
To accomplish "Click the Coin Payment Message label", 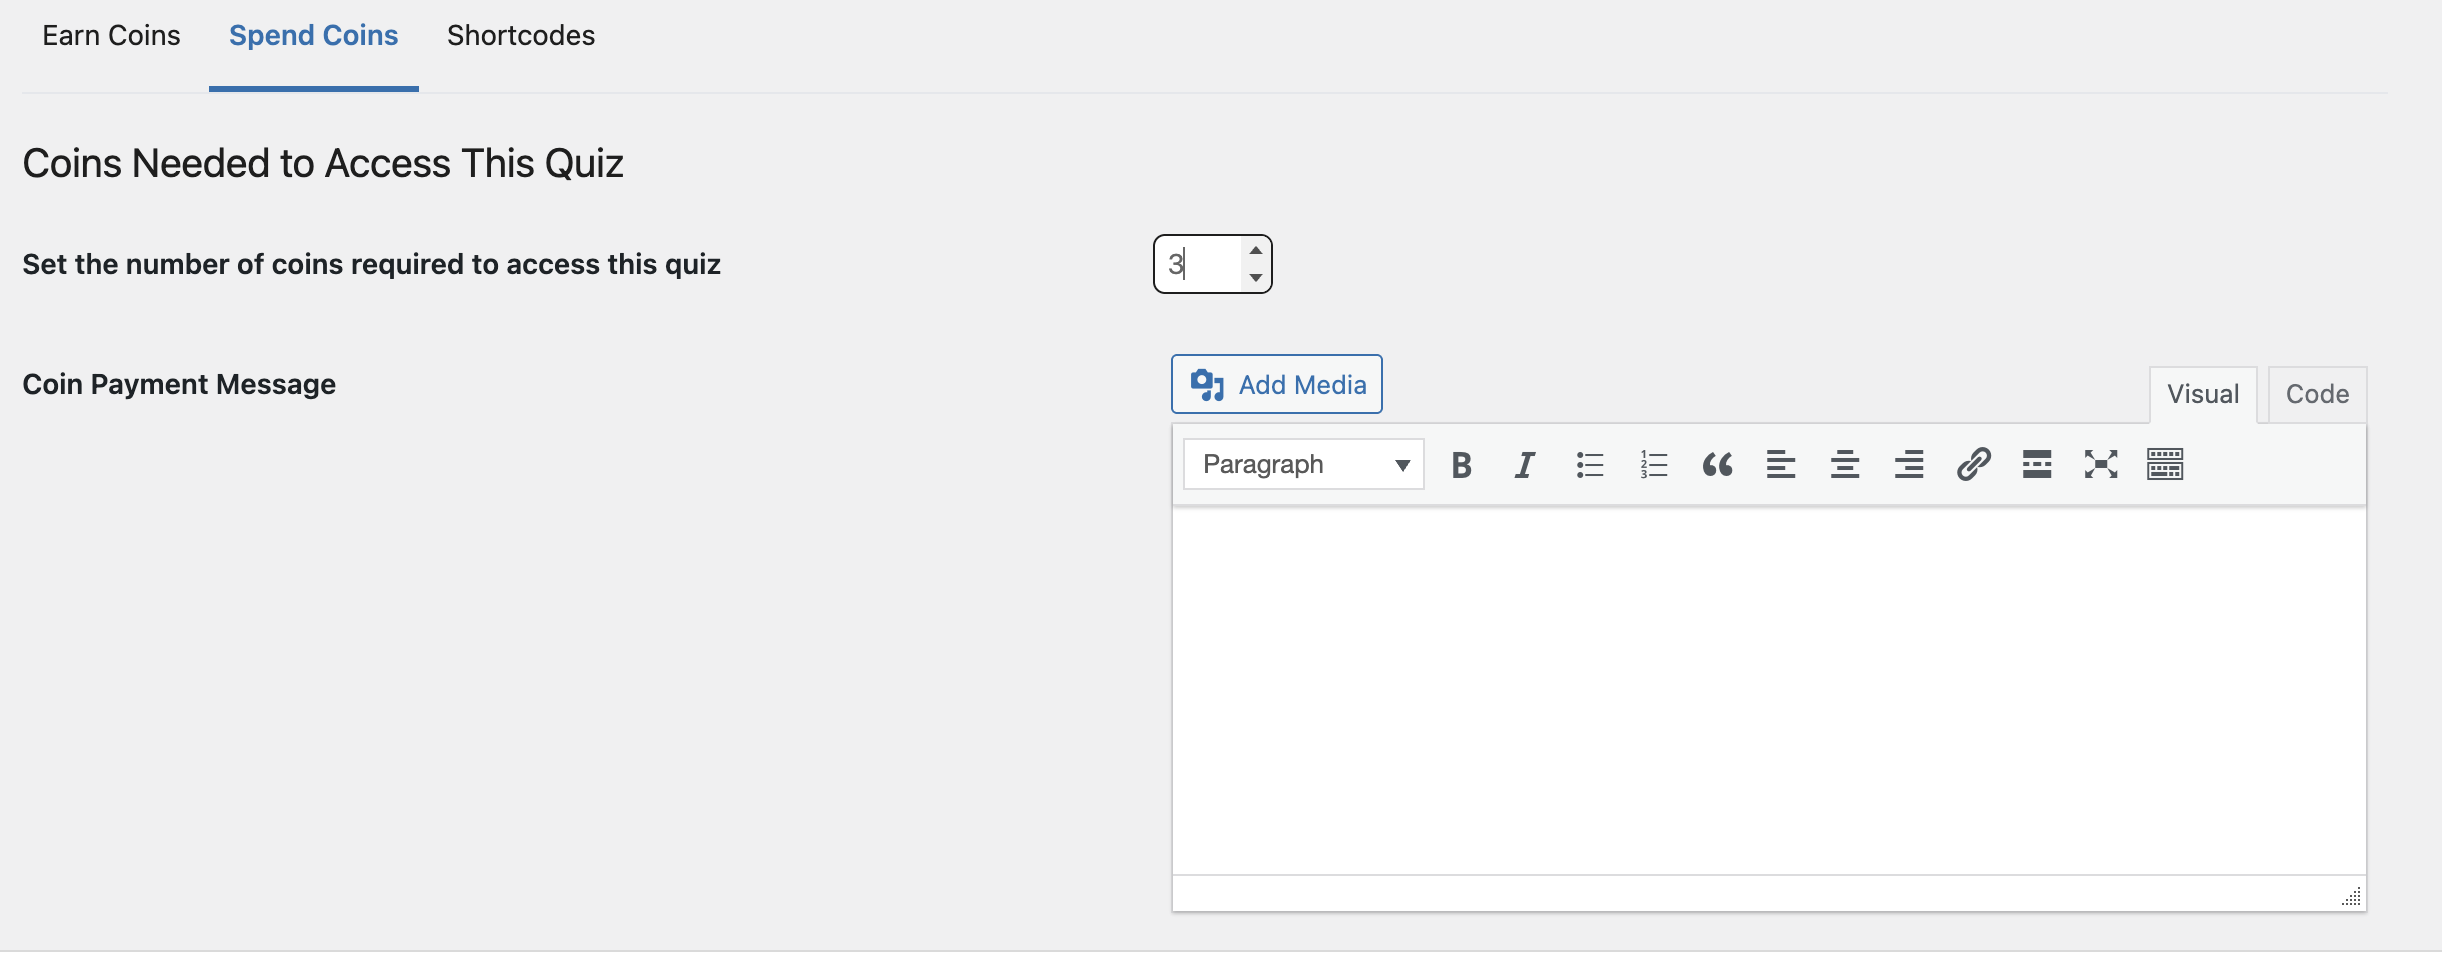I will point(179,384).
